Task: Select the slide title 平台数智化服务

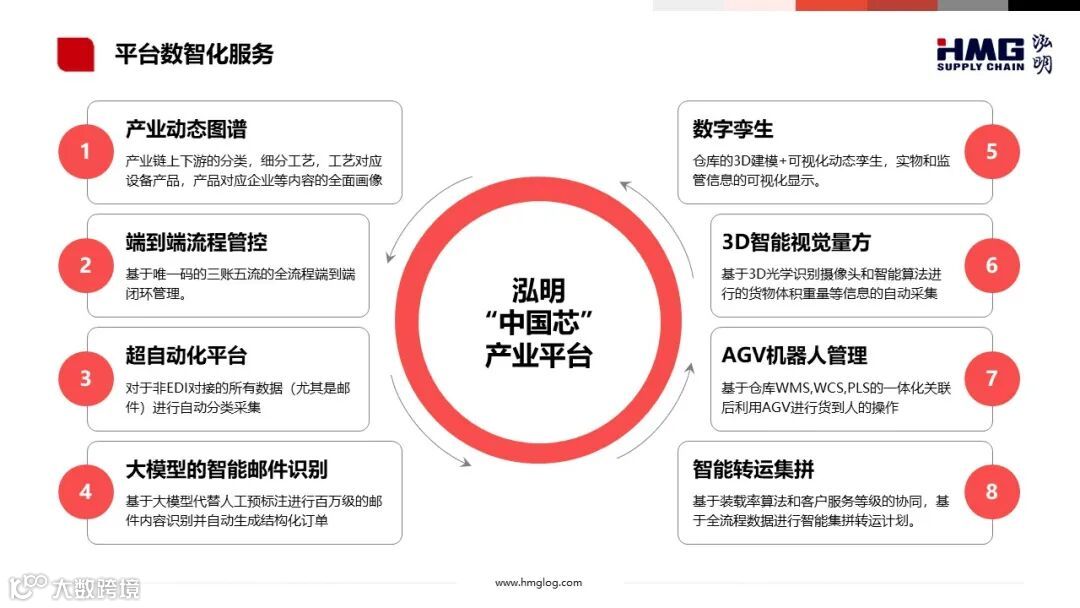Action: 194,54
